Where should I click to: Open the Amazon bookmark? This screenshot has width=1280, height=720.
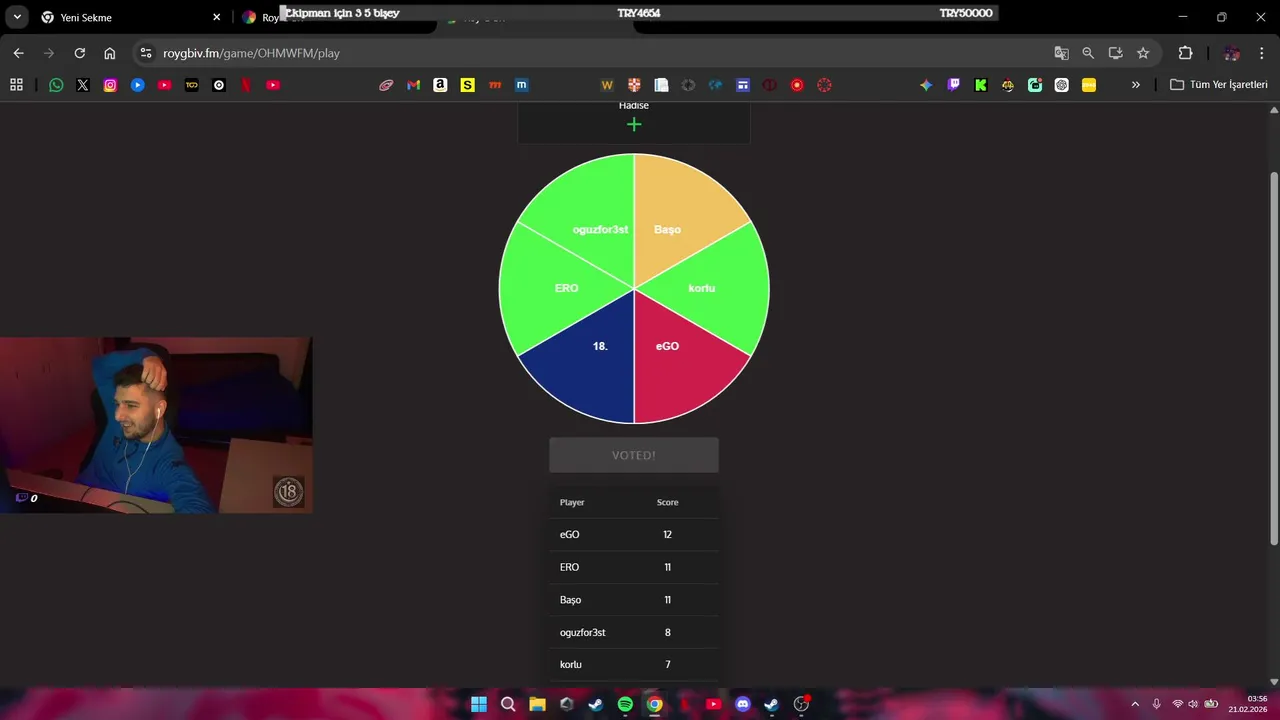pyautogui.click(x=440, y=85)
